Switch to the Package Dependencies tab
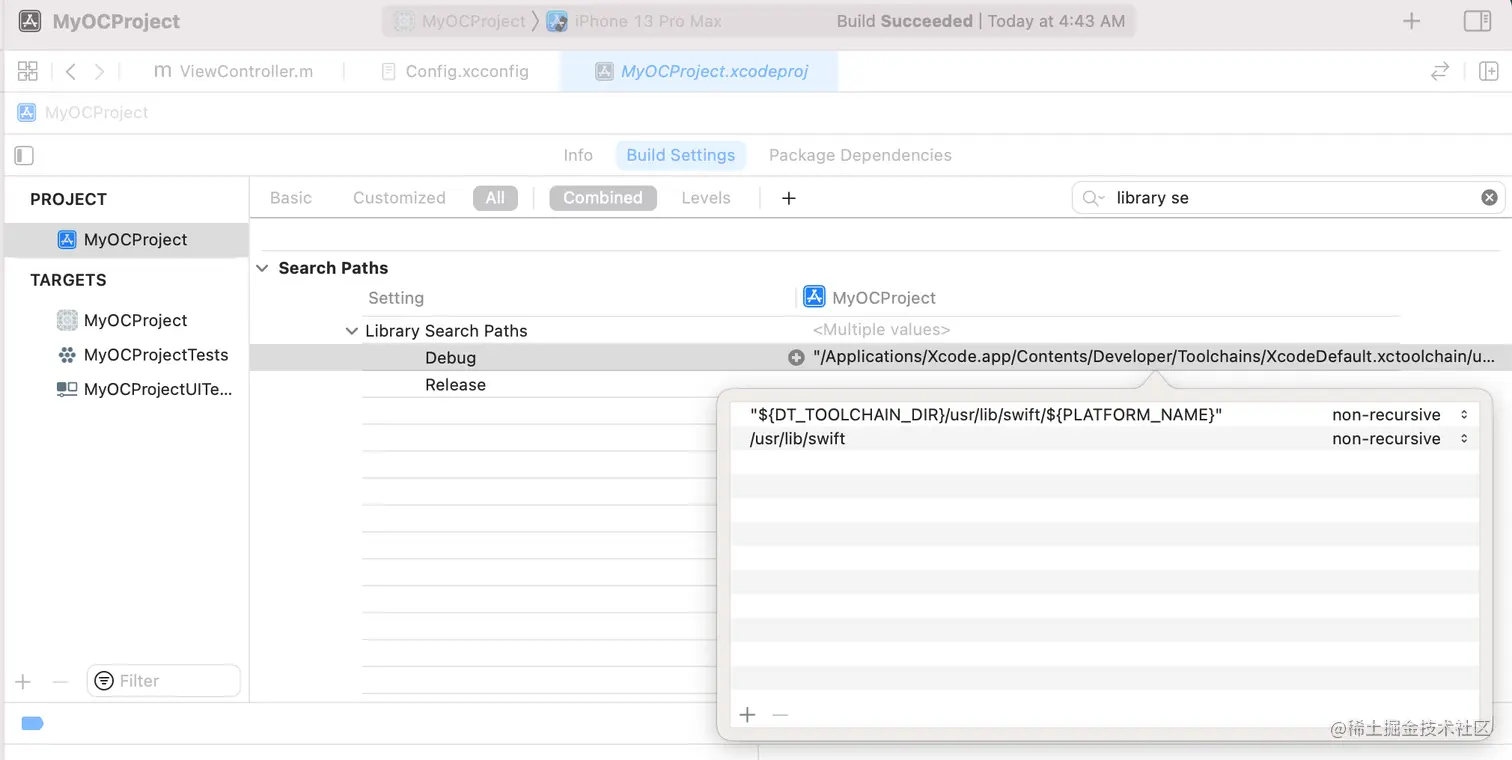 (860, 155)
